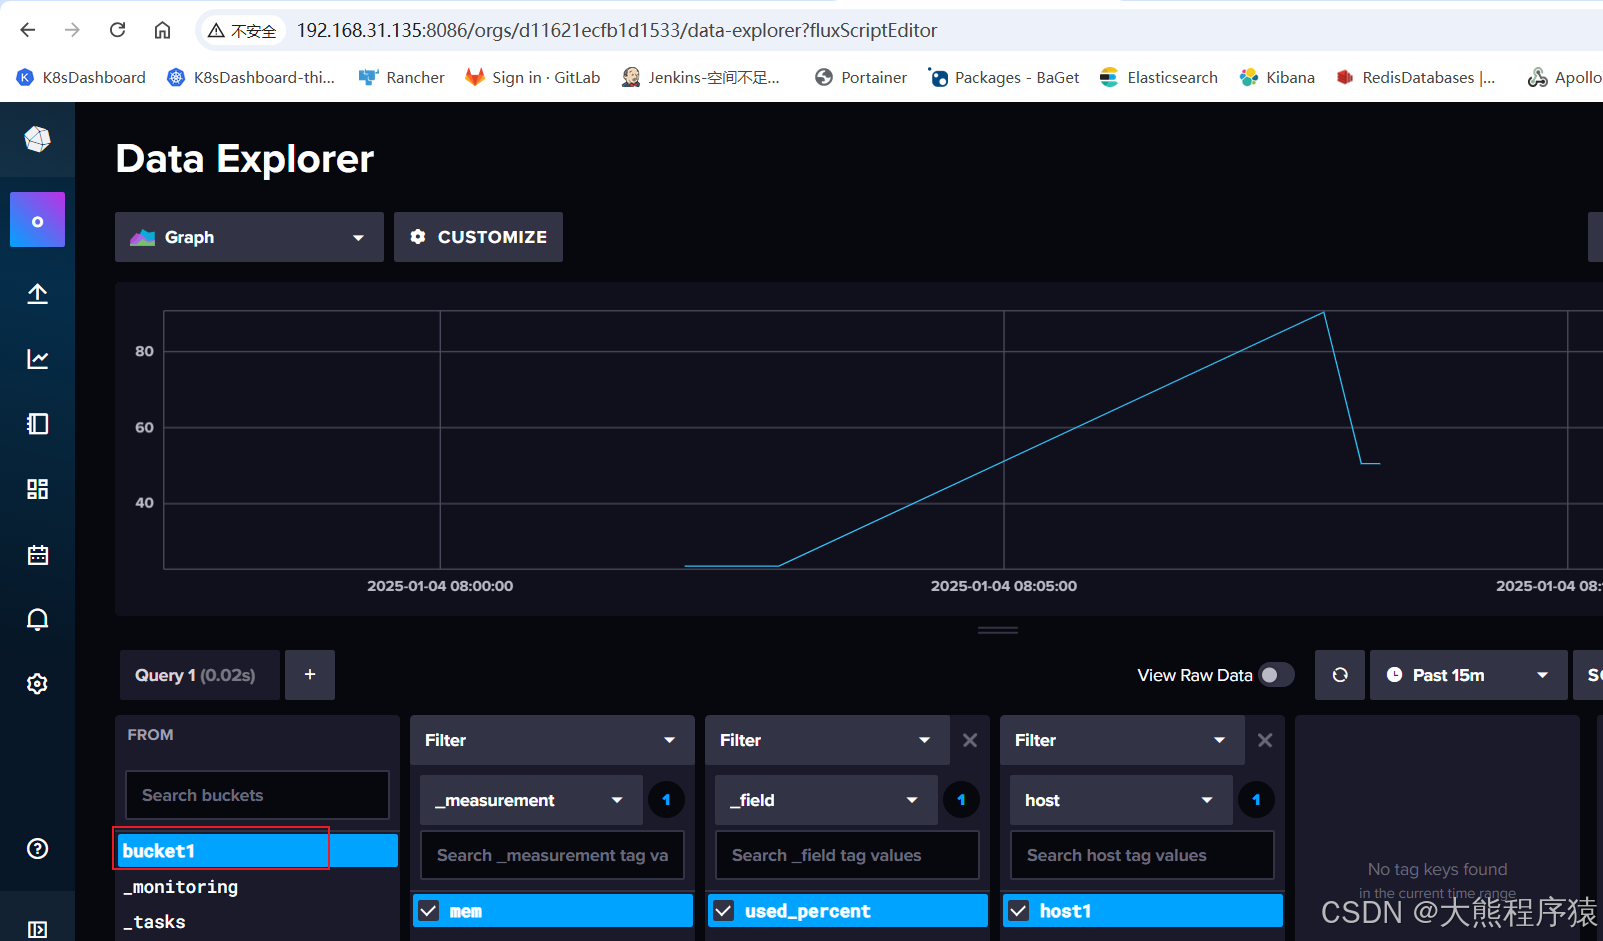Open the Tasks calendar icon

point(37,554)
